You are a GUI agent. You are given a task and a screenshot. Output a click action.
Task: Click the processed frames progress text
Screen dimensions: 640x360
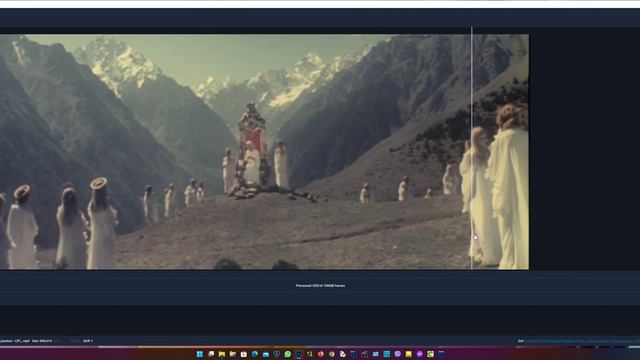320,286
